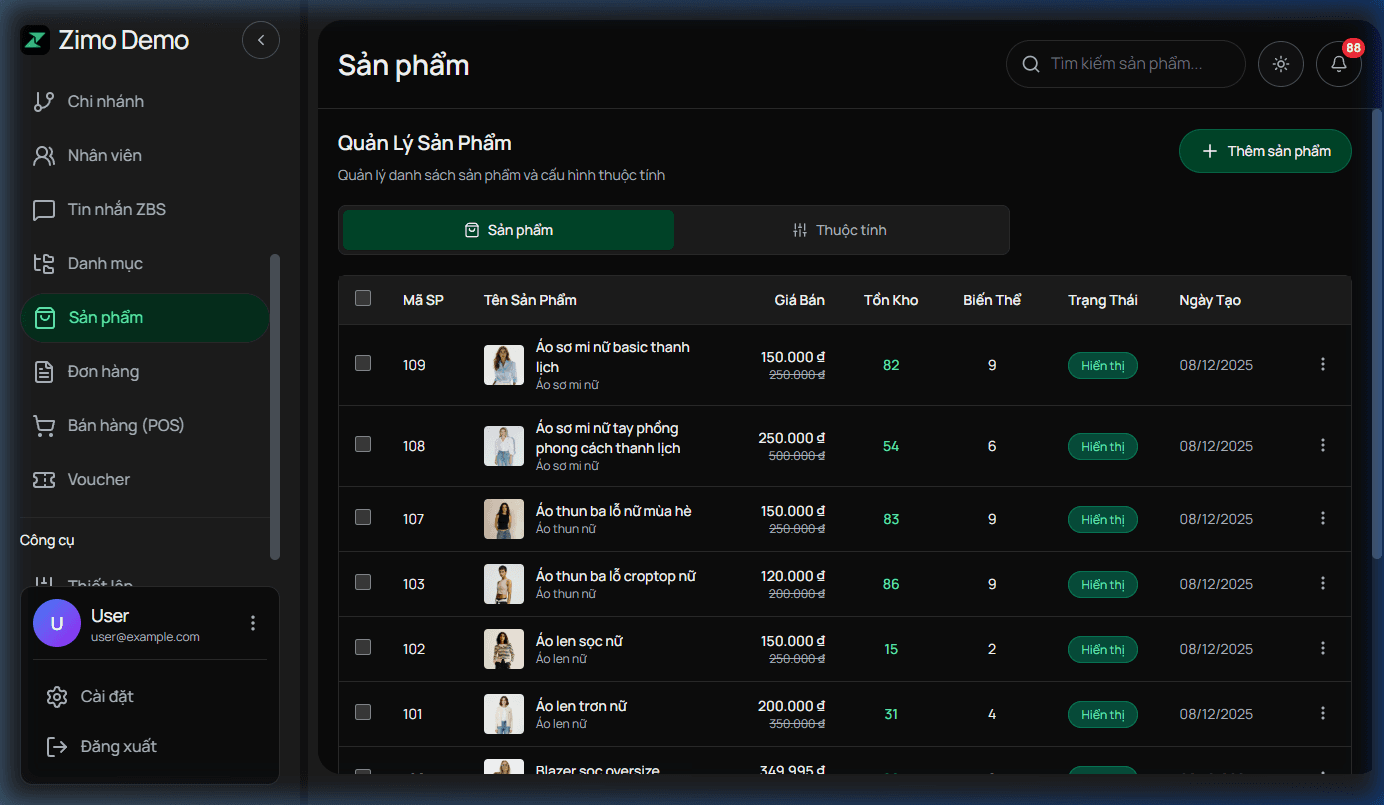Image resolution: width=1384 pixels, height=805 pixels.
Task: Open user account options three-dot menu
Action: (253, 623)
